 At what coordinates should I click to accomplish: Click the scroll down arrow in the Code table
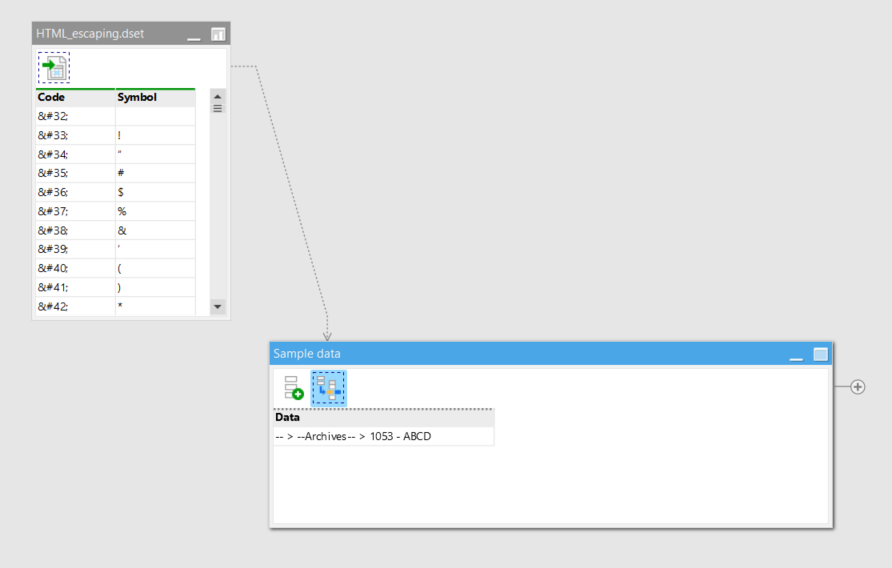coord(217,307)
